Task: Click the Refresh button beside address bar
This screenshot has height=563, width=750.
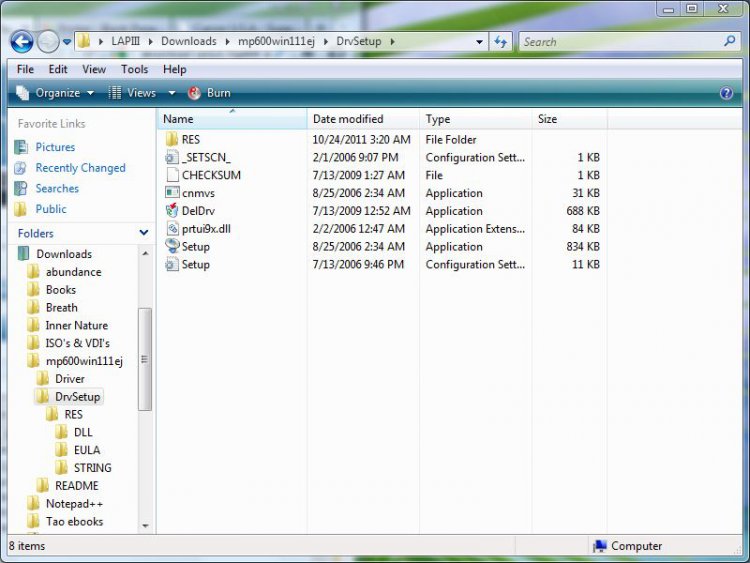Action: (500, 42)
